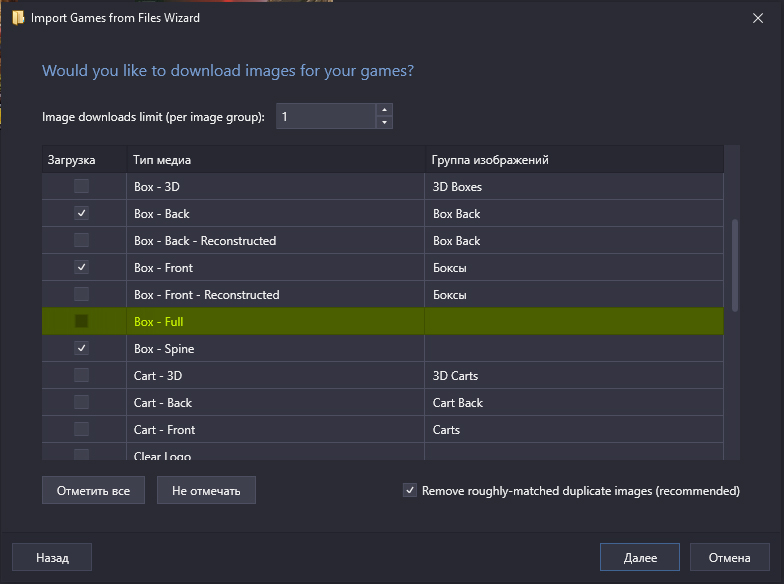Uncheck the Box - Spine checkbox
784x584 pixels.
point(82,349)
